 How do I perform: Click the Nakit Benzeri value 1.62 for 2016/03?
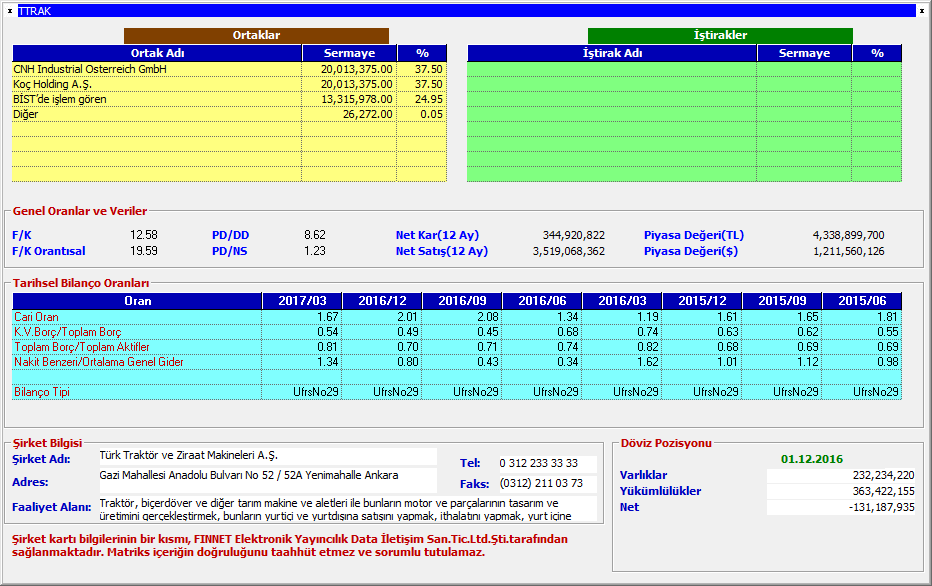pyautogui.click(x=648, y=361)
